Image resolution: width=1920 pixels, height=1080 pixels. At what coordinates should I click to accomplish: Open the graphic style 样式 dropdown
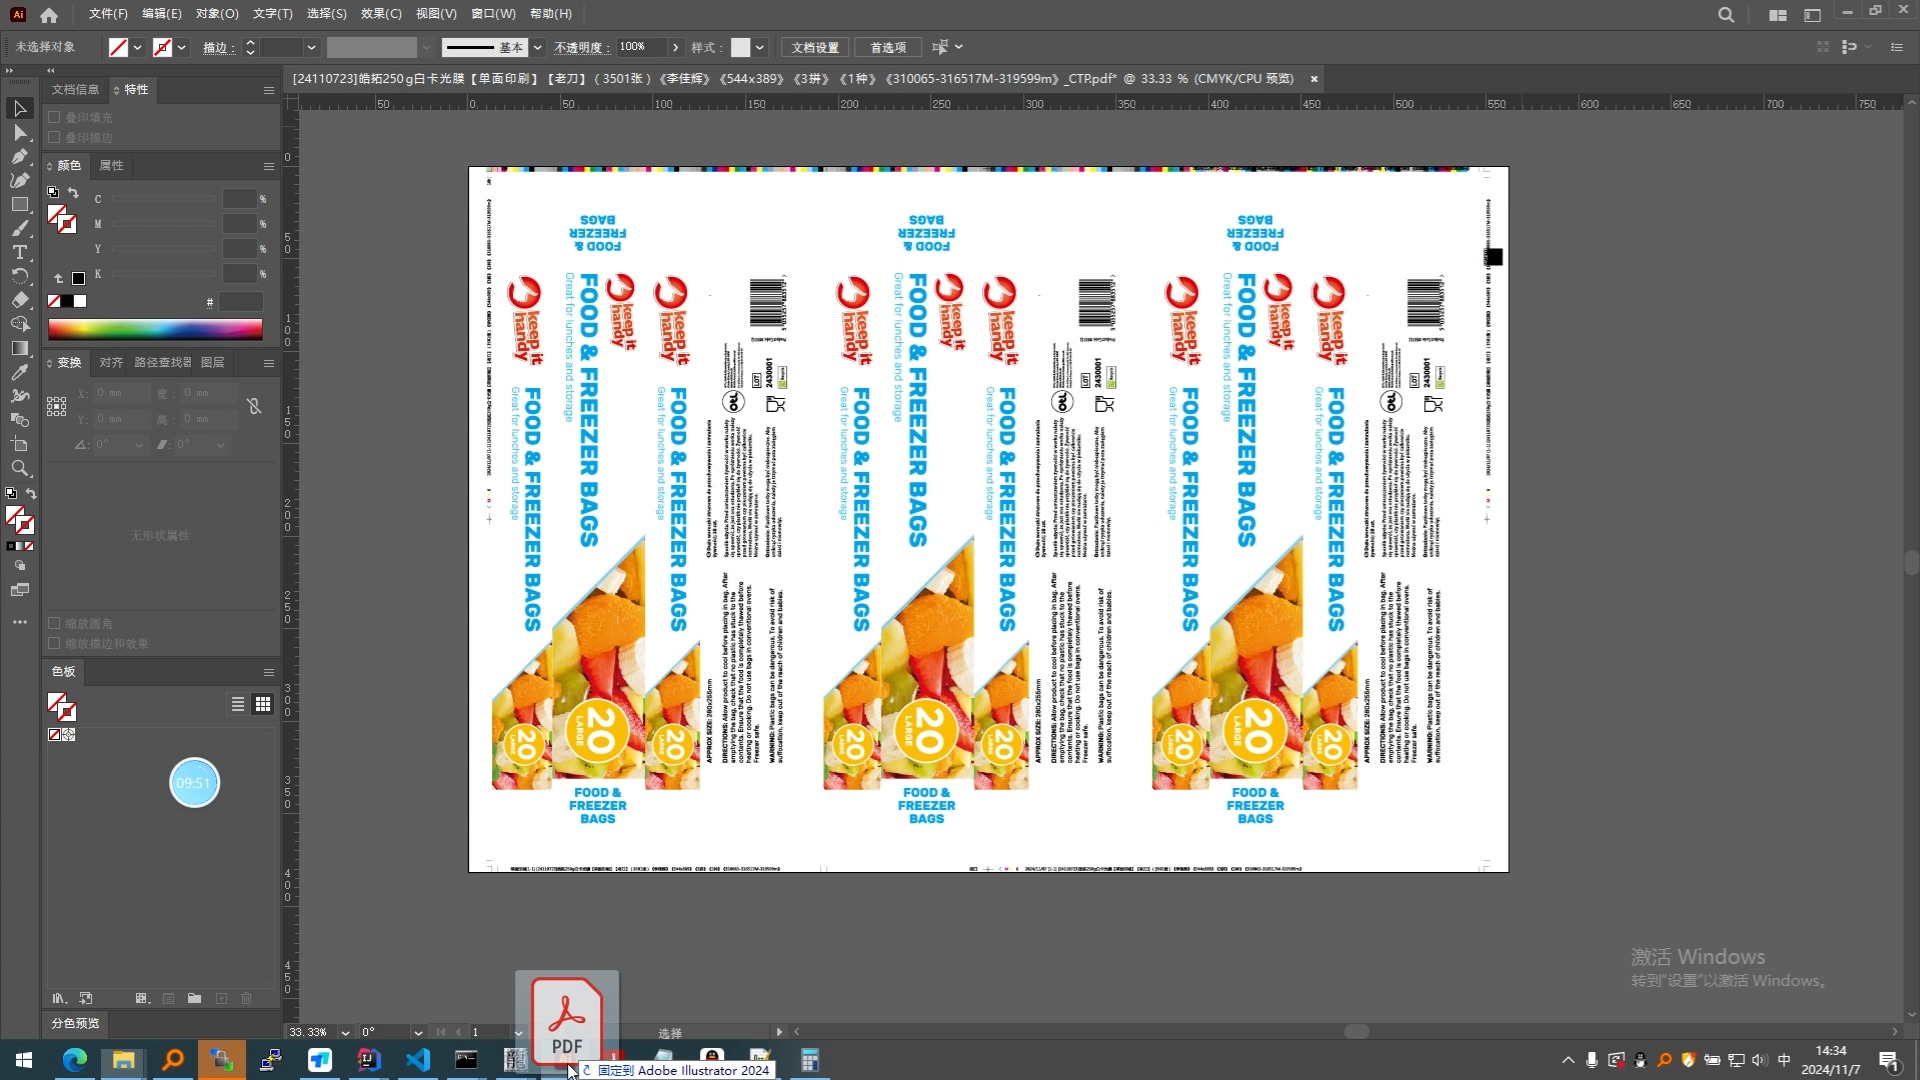tap(760, 47)
